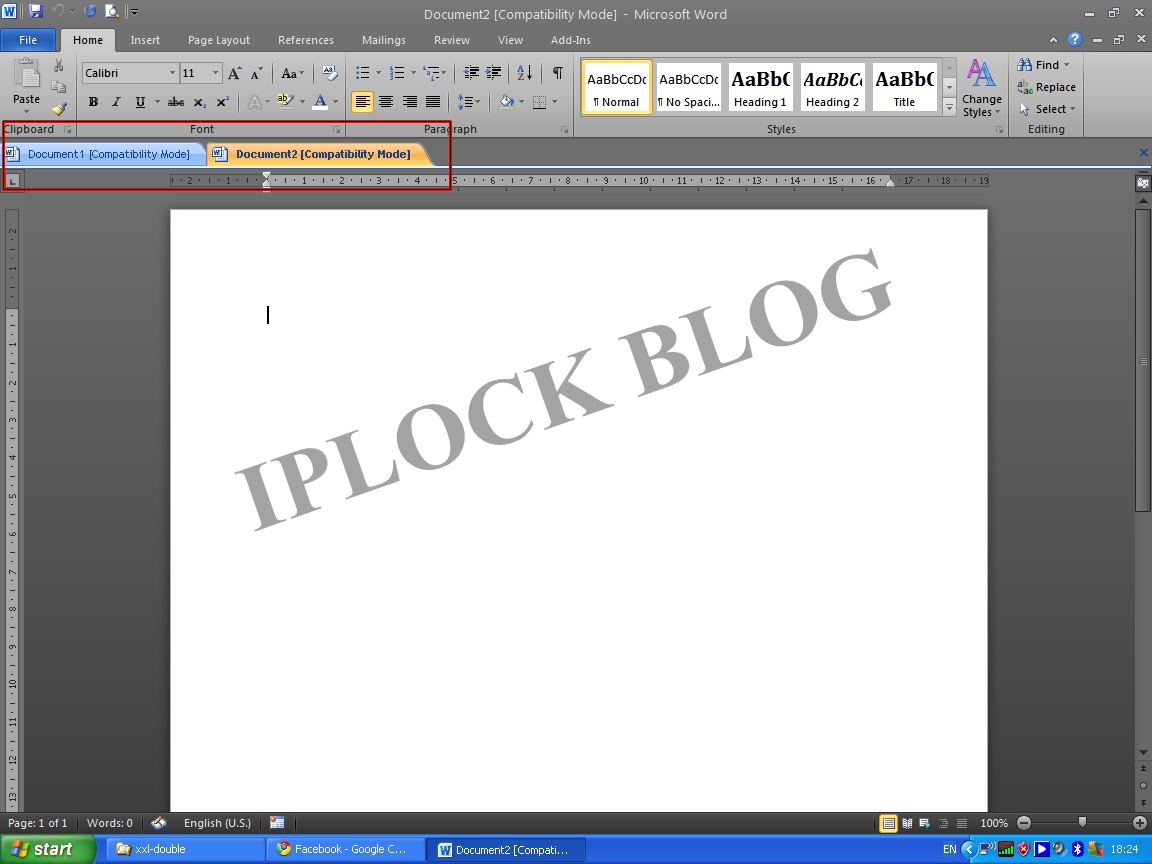Click the Cut scissors icon
The height and width of the screenshot is (864, 1152).
(59, 66)
